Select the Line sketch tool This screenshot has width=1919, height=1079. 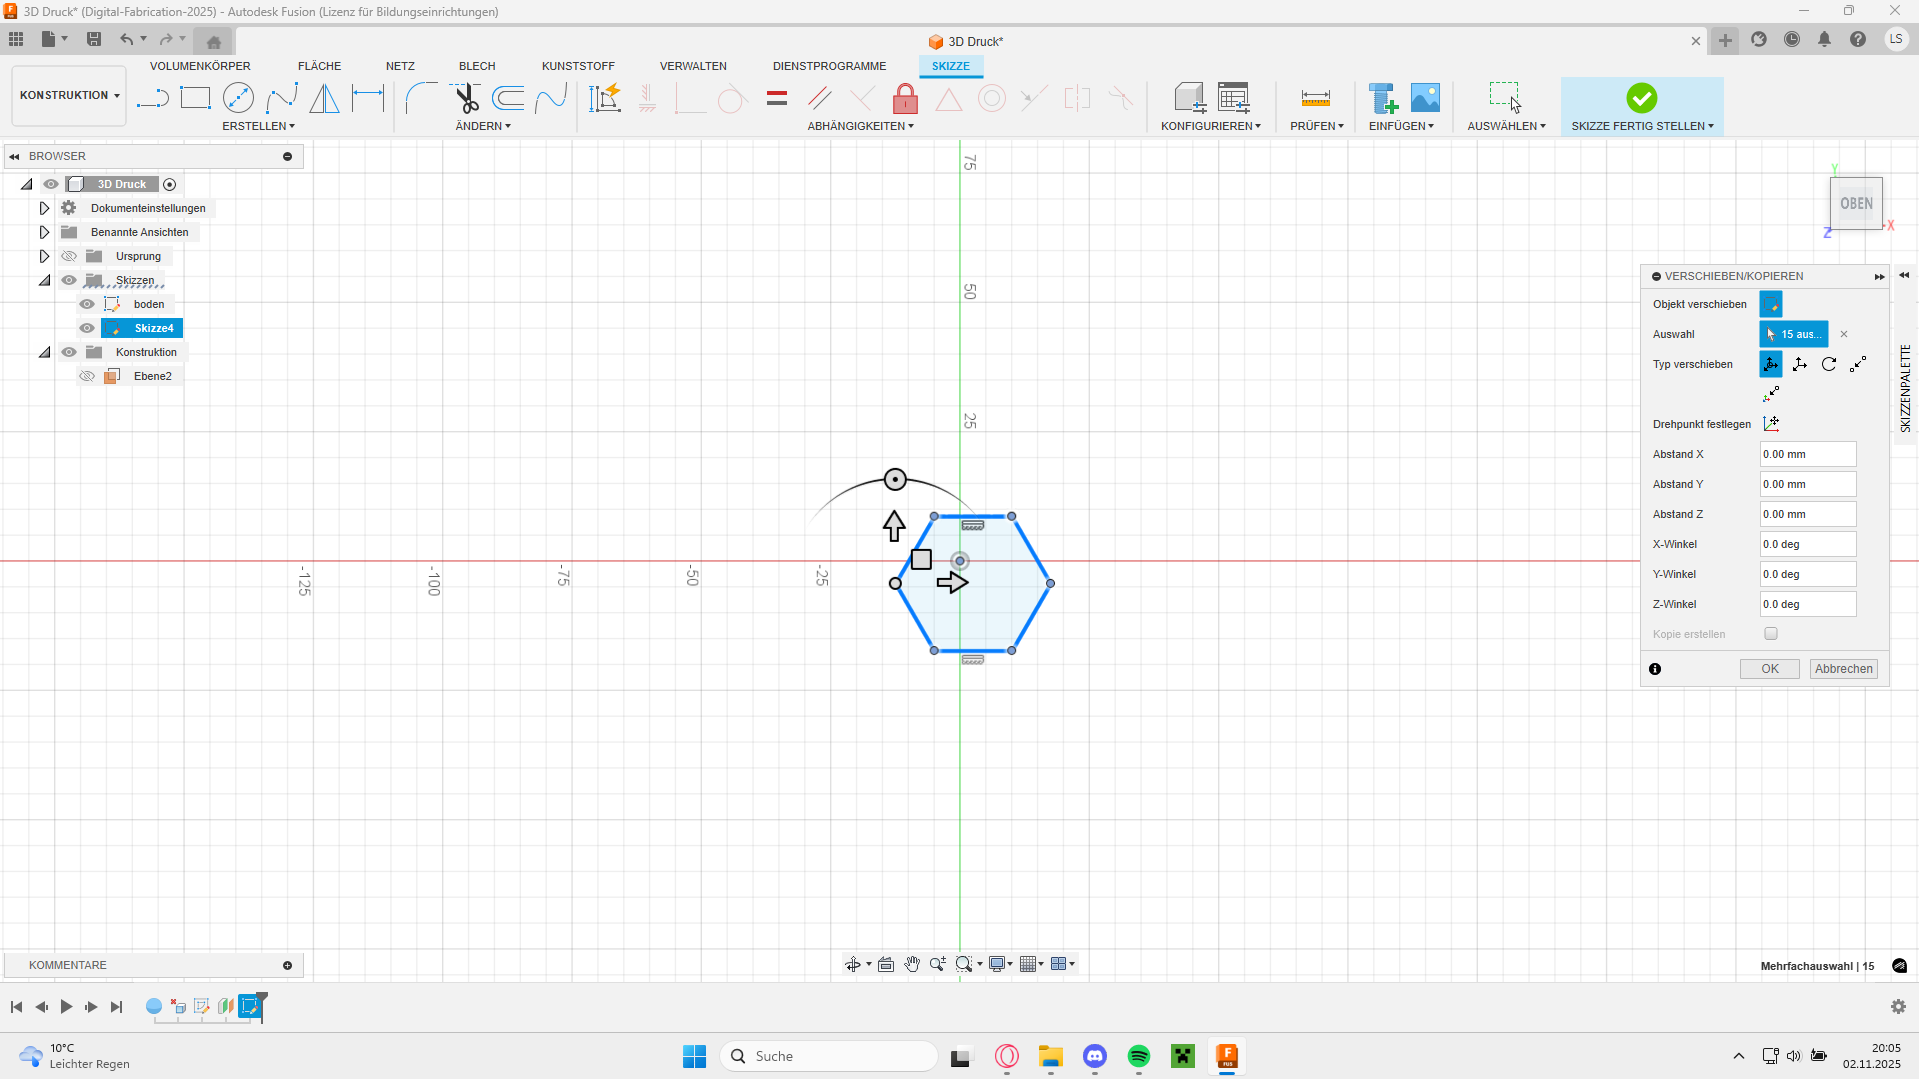coord(152,98)
